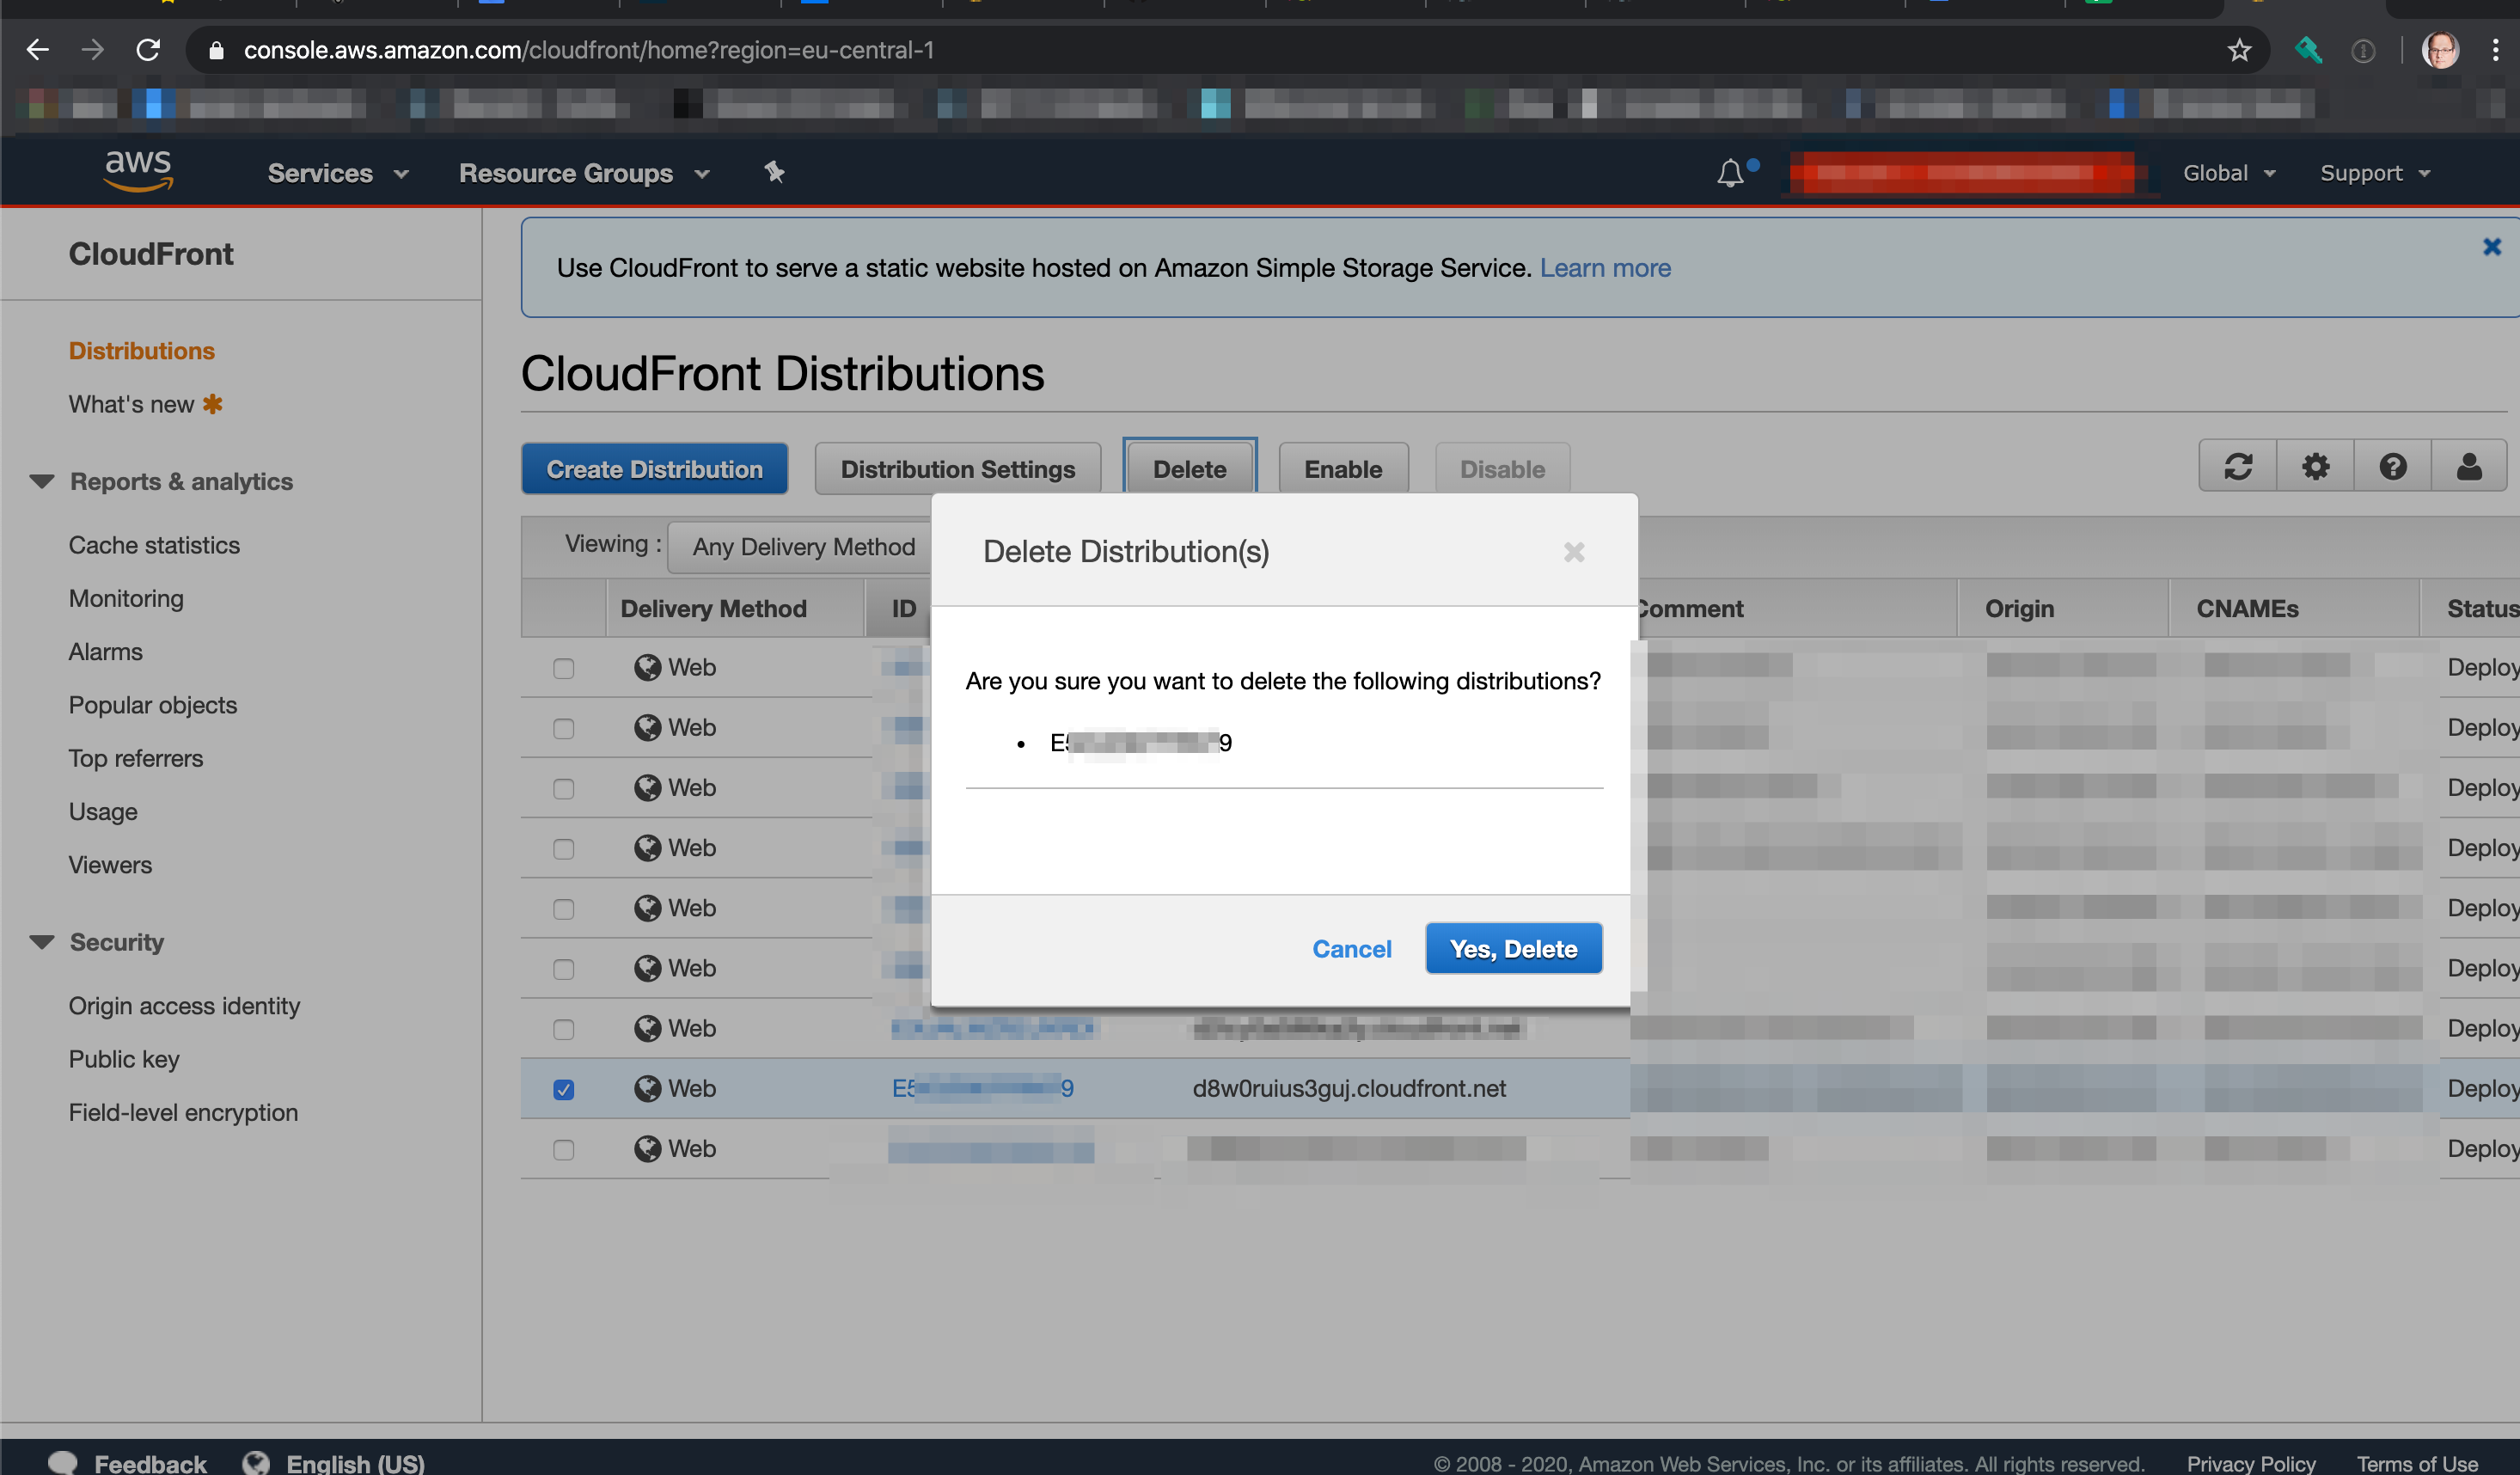2520x1475 pixels.
Task: Open Public key page
Action: click(124, 1059)
